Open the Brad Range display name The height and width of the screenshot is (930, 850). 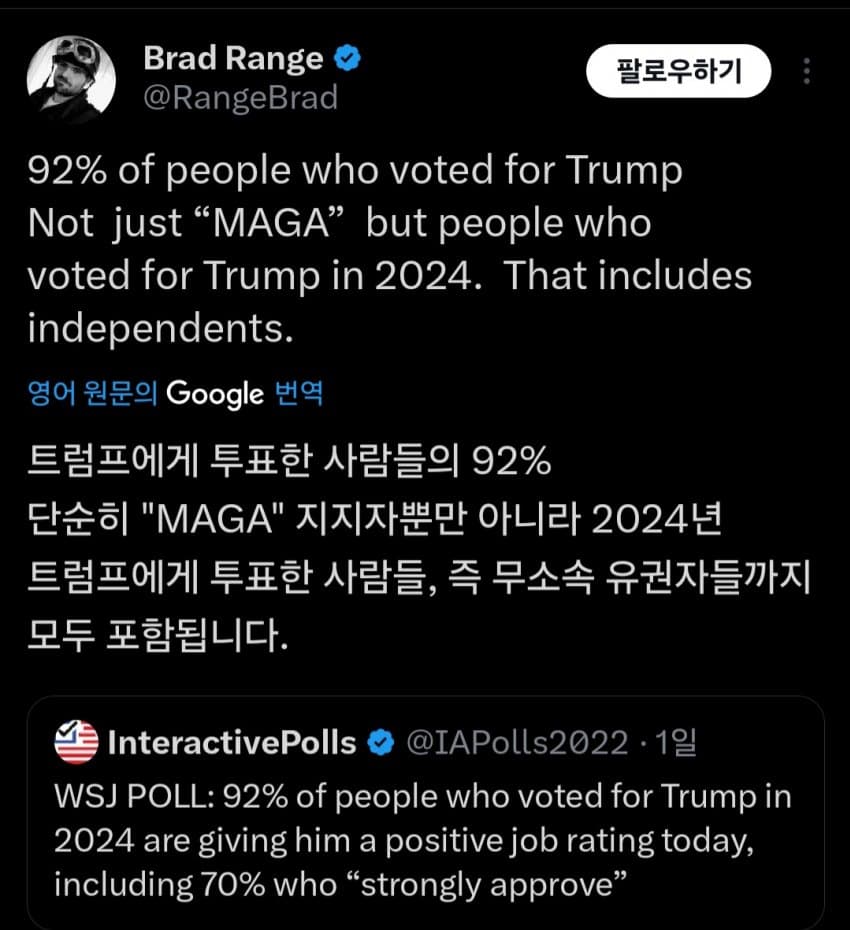(x=233, y=59)
